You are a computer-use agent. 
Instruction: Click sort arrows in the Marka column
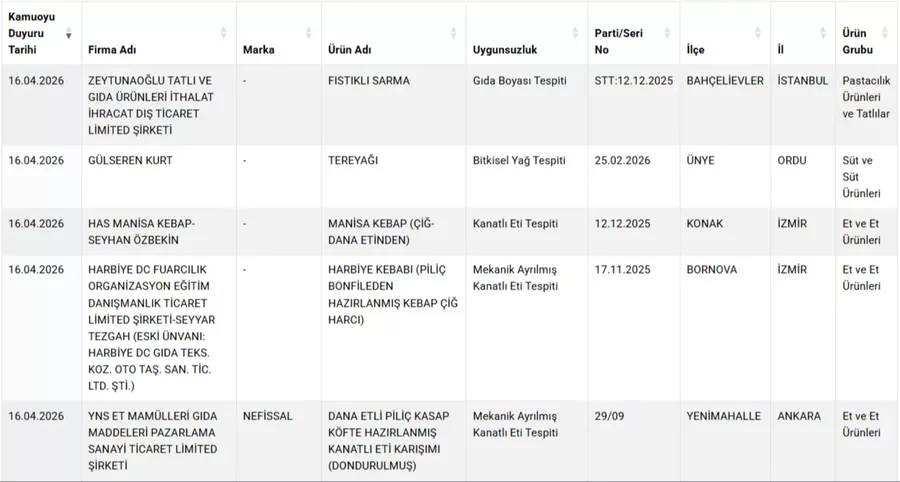click(308, 34)
